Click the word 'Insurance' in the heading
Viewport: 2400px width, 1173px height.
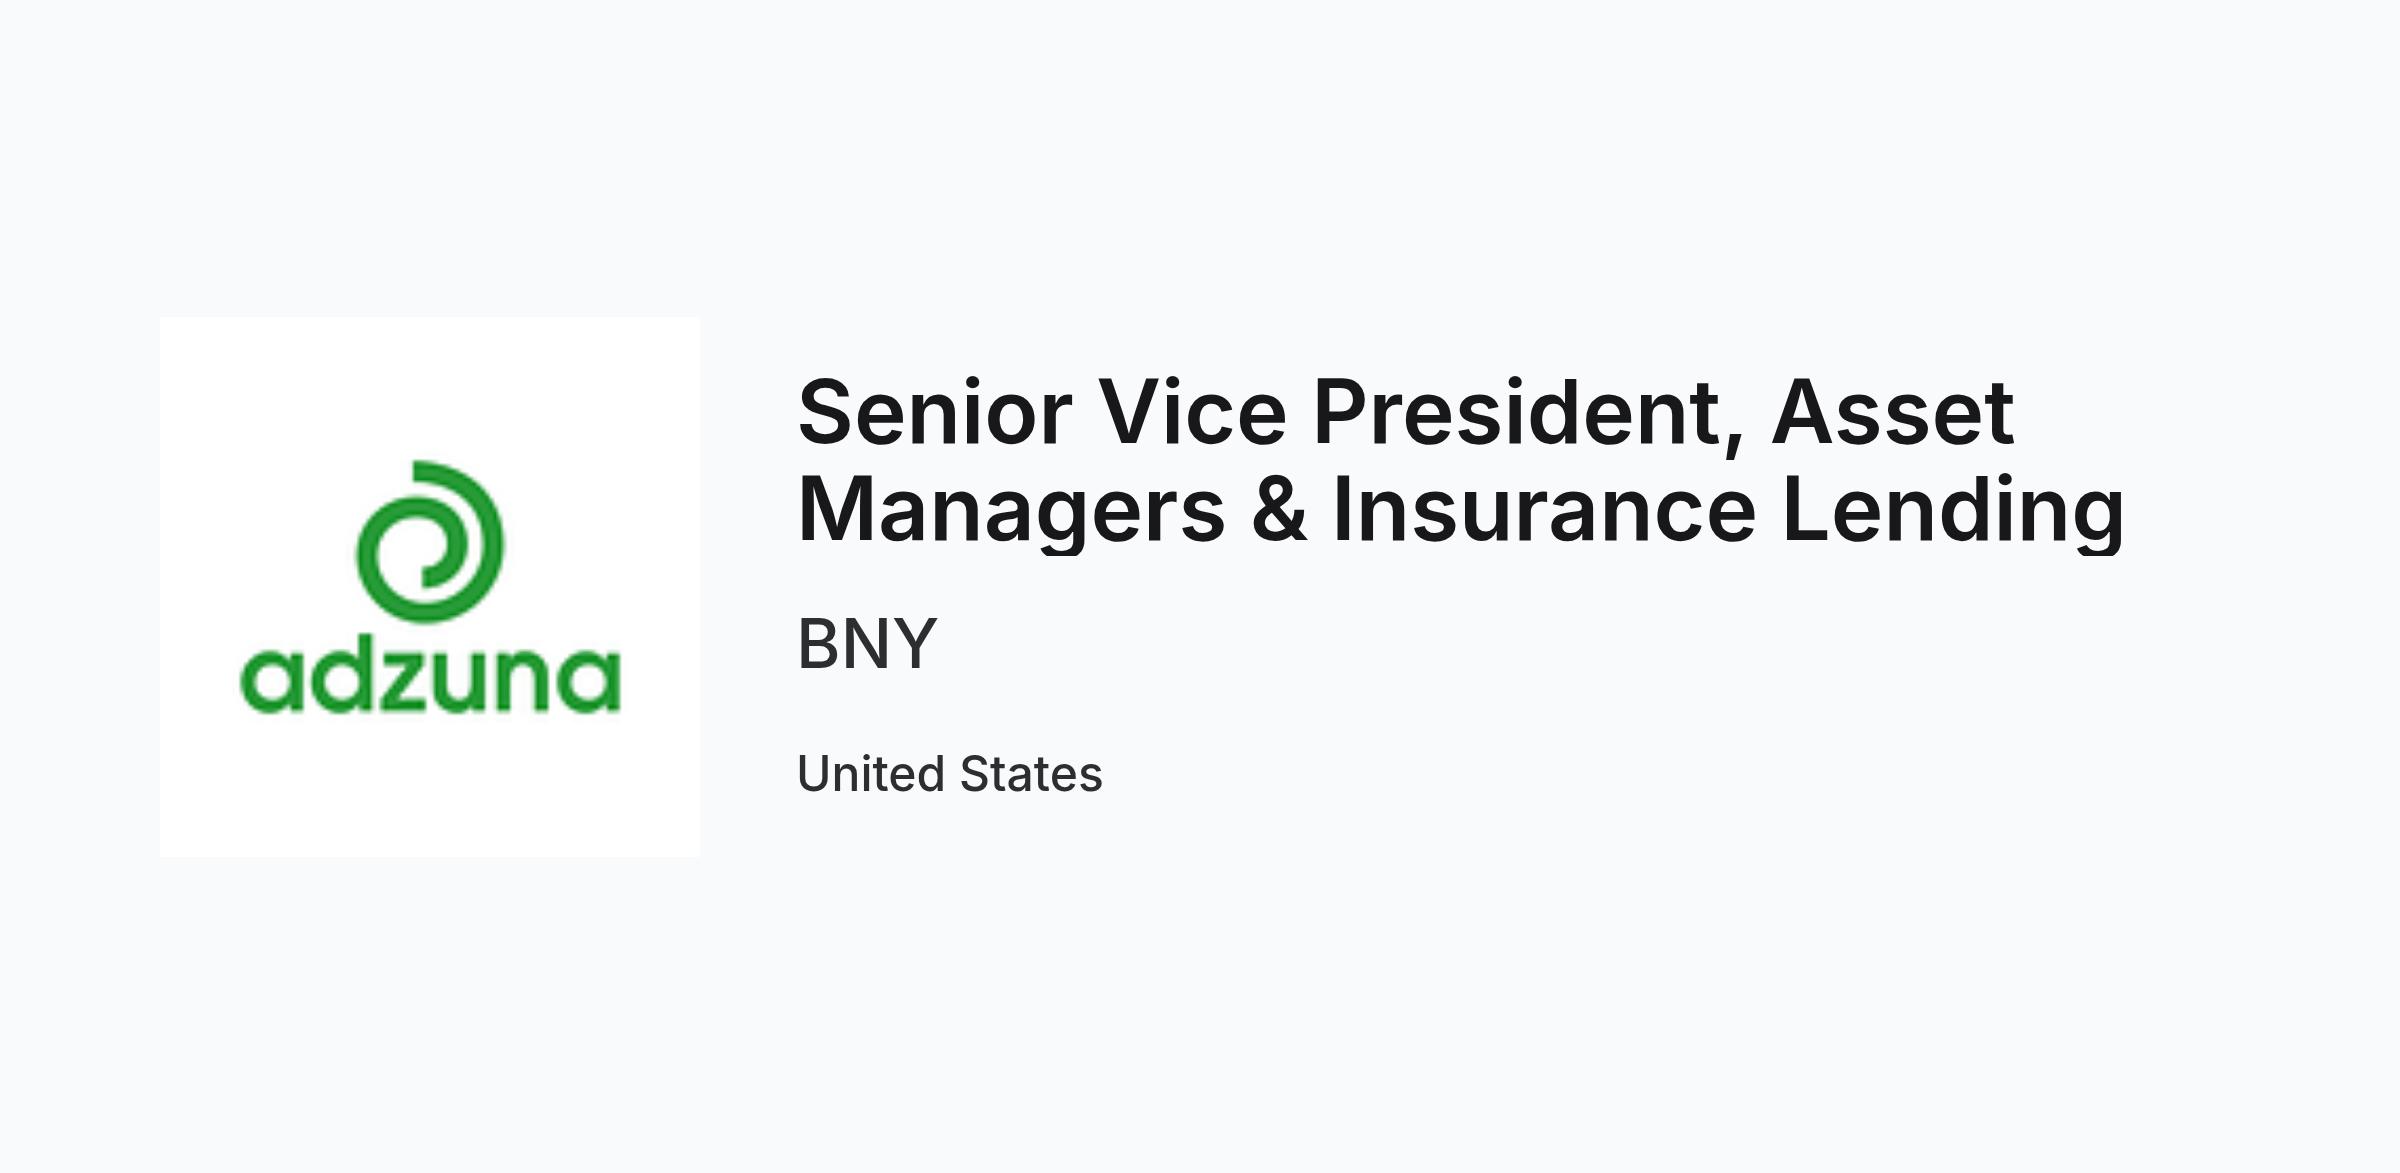coord(1544,510)
